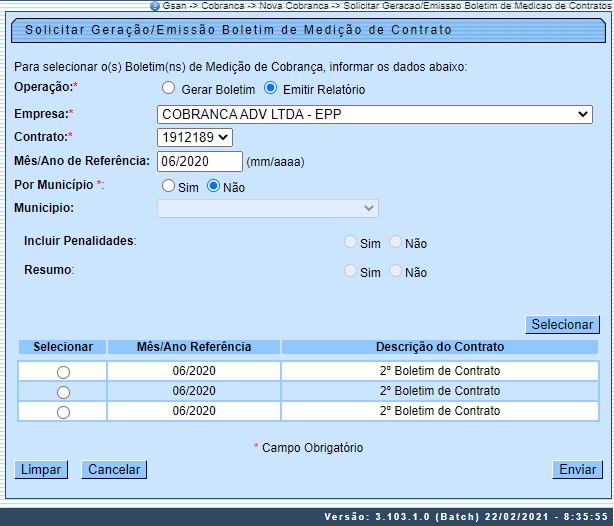614x526 pixels.
Task: Click the globe icon beside the Gsan breadcrumb
Action: [155, 6]
